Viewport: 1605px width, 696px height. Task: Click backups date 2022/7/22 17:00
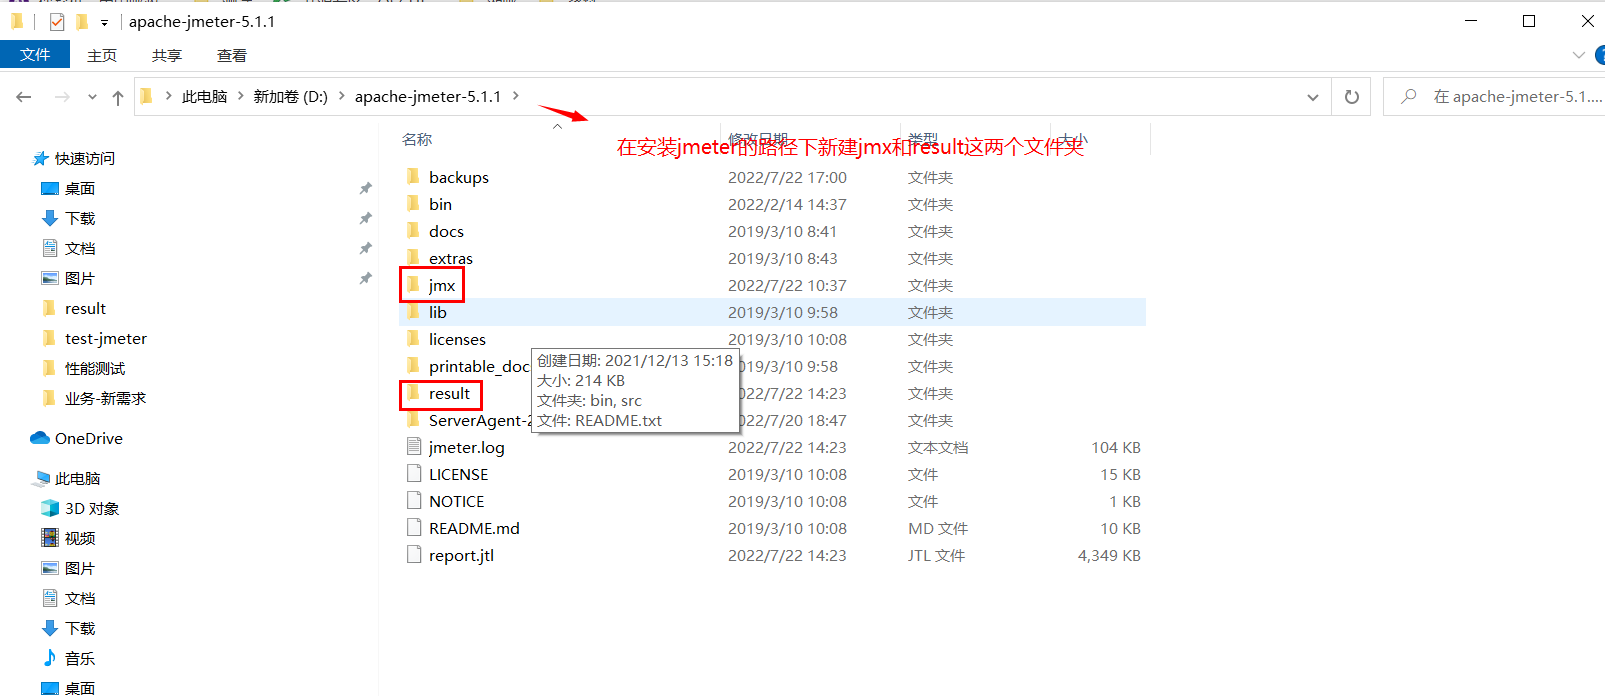(787, 177)
